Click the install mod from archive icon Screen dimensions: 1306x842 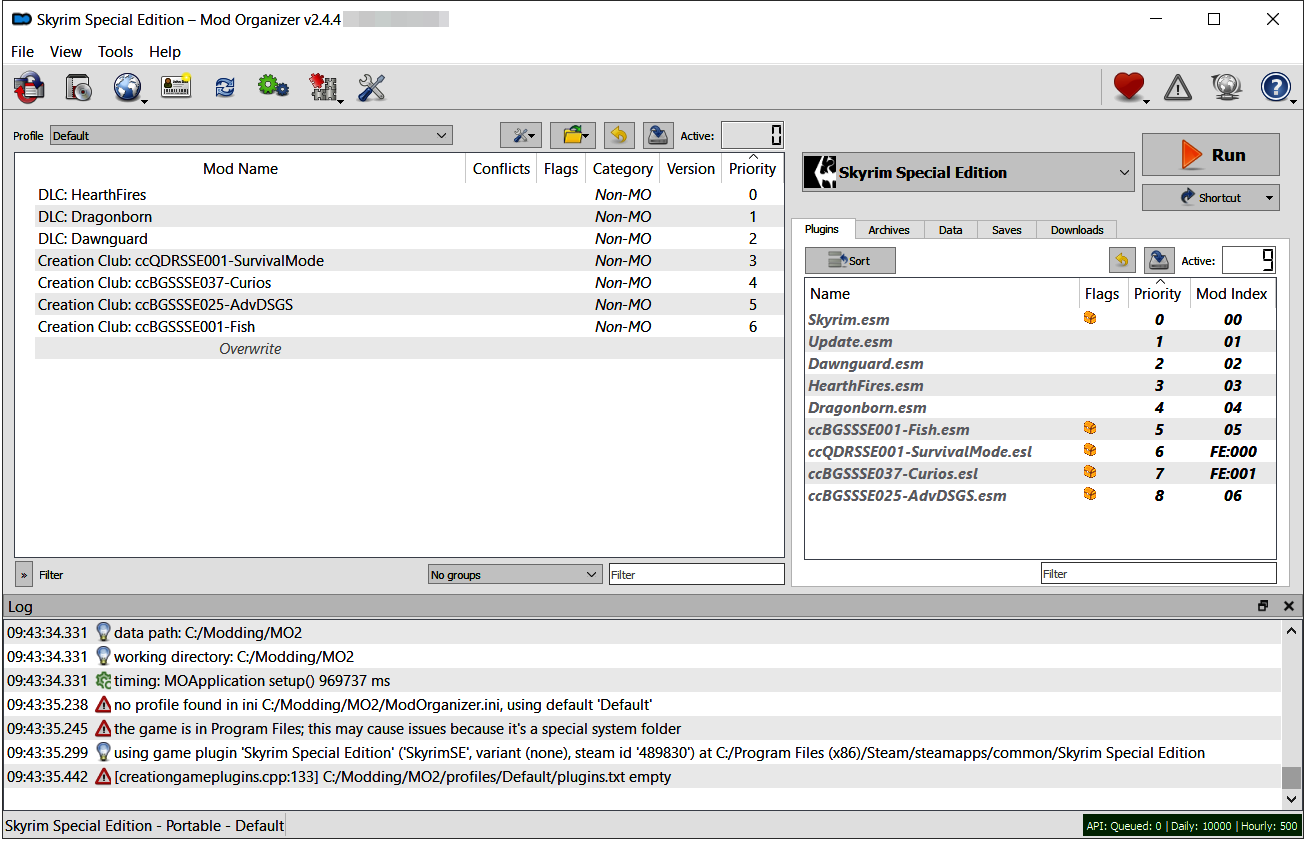(78, 87)
